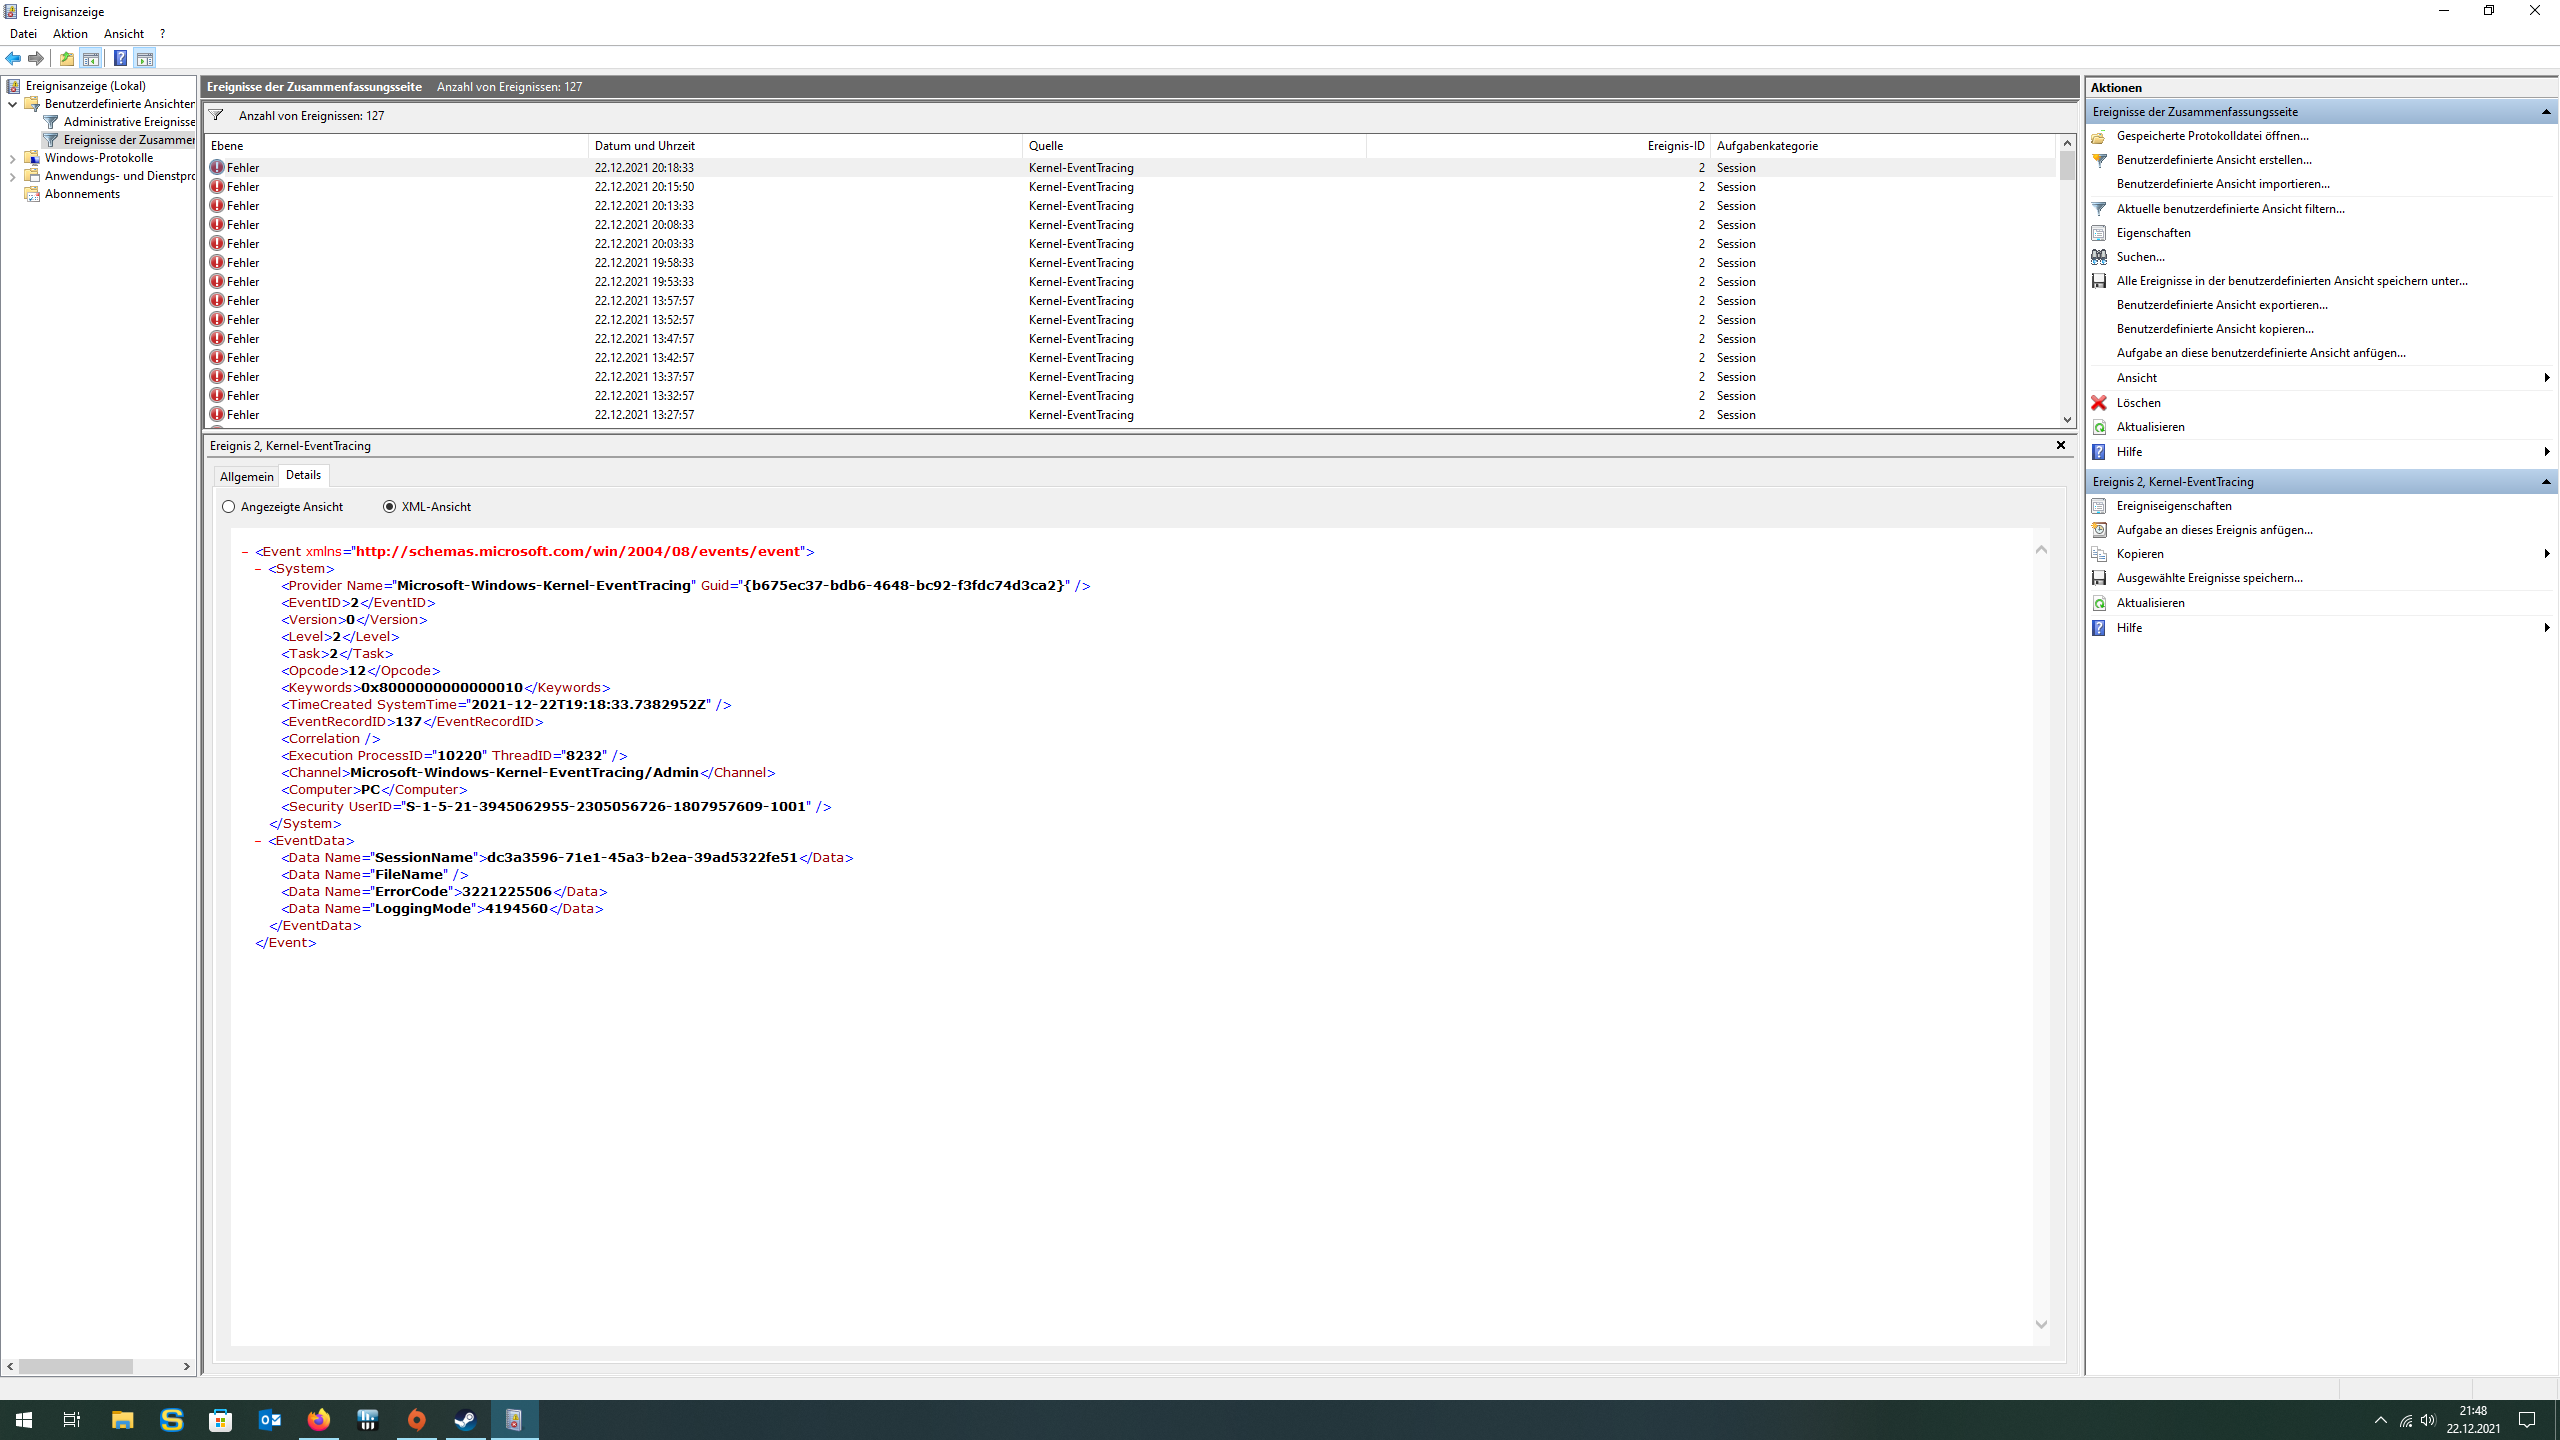Viewport: 2560px width, 1440px height.
Task: Expand the Windows-Protokolle tree node
Action: tap(12, 158)
